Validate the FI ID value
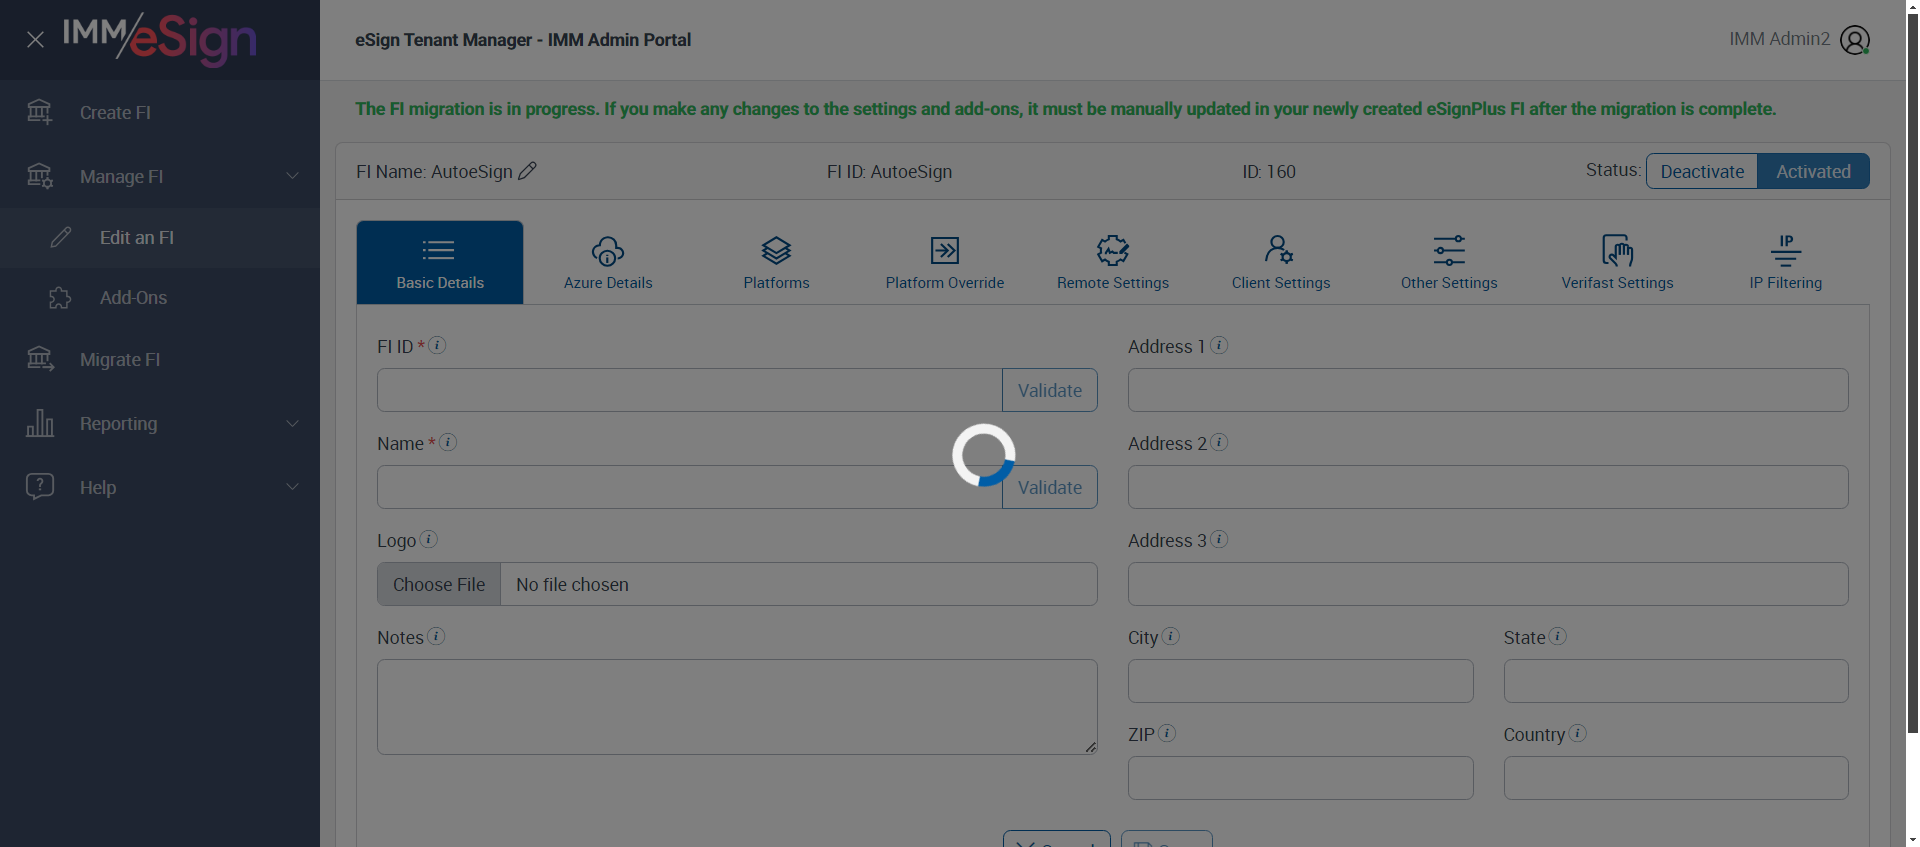The image size is (1920, 847). click(1050, 390)
